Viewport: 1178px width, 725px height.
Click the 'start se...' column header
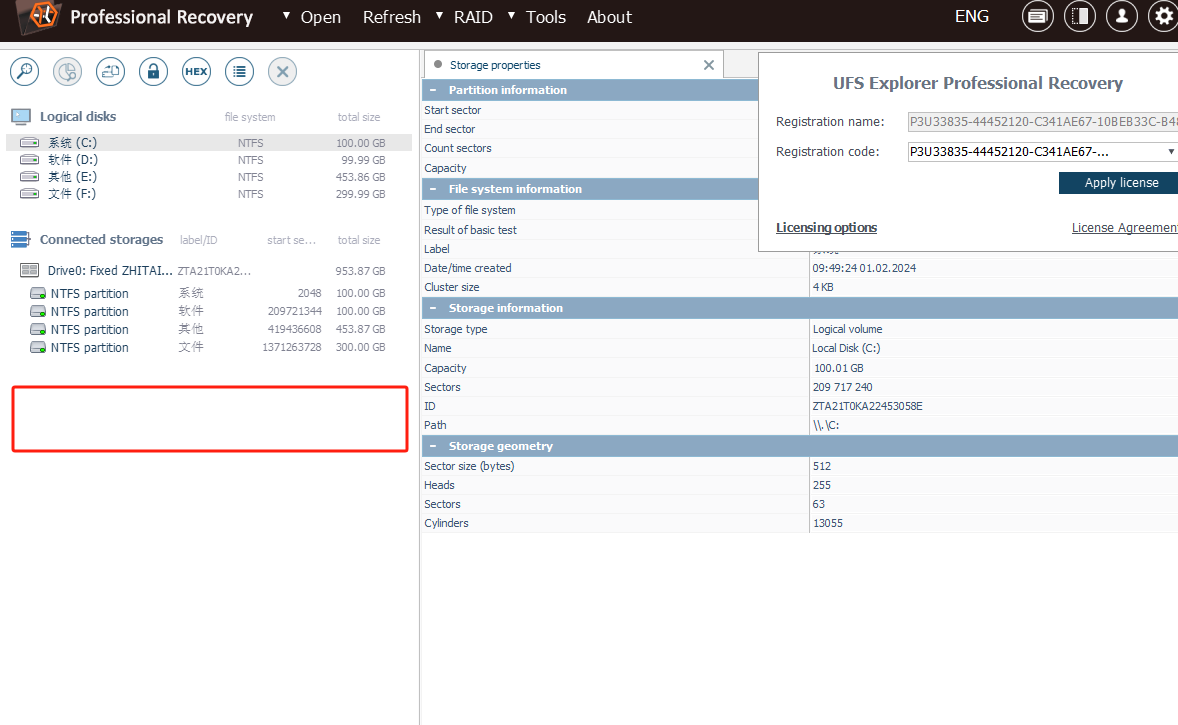(x=291, y=240)
